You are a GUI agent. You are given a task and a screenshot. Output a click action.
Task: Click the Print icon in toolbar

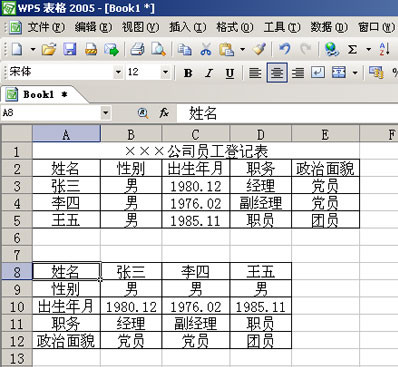pos(137,49)
